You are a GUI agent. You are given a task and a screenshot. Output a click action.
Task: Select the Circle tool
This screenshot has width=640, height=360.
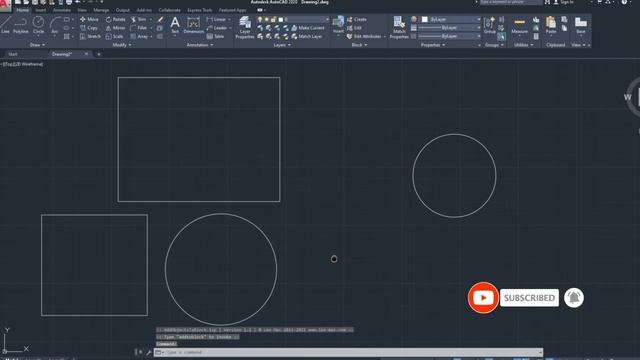pos(38,25)
